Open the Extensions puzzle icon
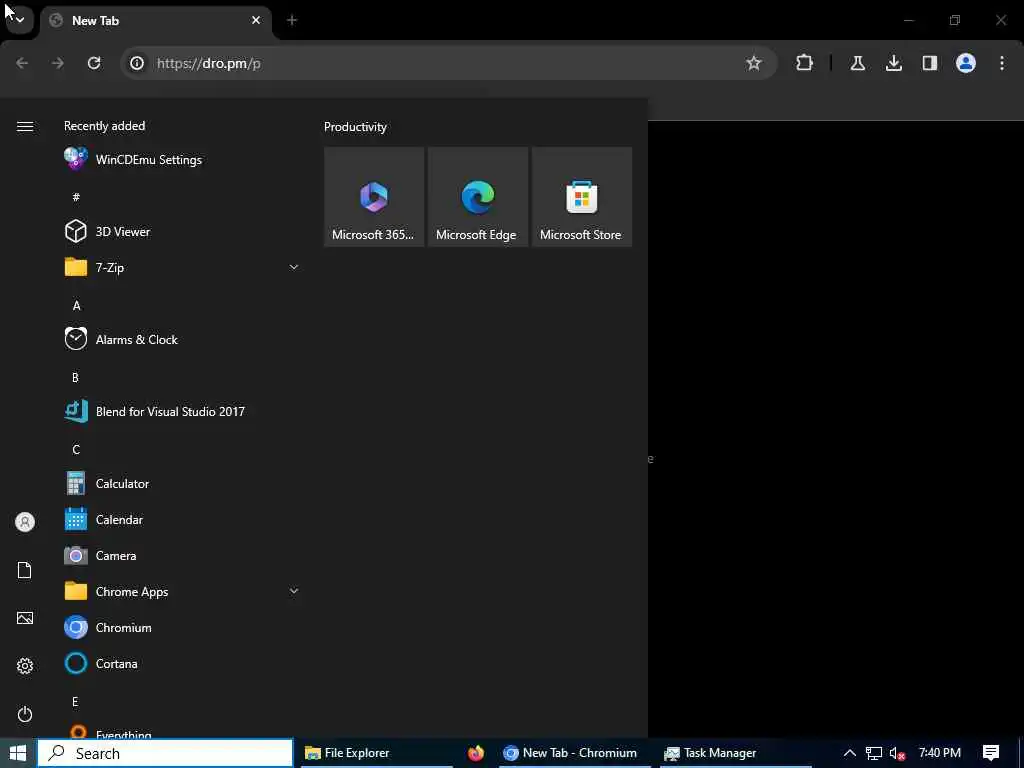The image size is (1024, 768). tap(805, 63)
